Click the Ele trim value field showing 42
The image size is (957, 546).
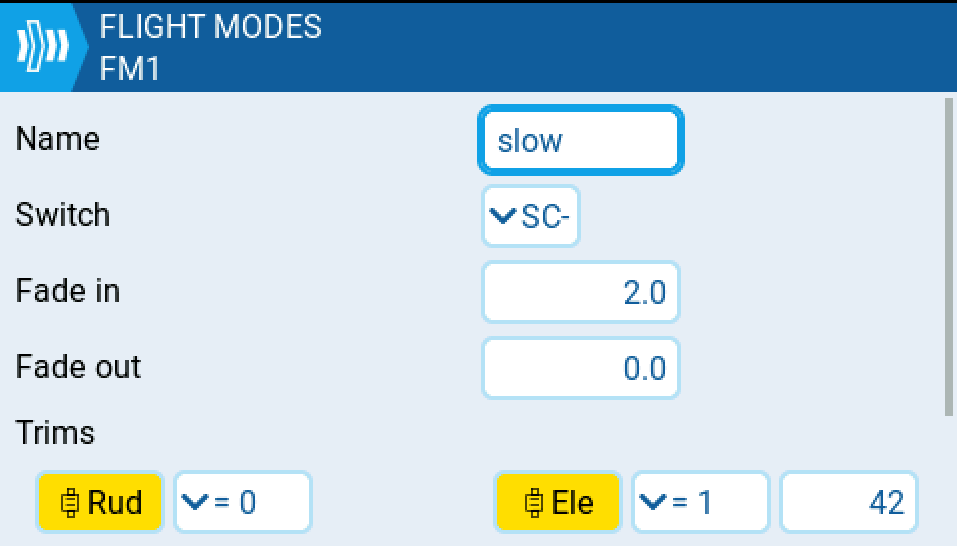[x=849, y=502]
